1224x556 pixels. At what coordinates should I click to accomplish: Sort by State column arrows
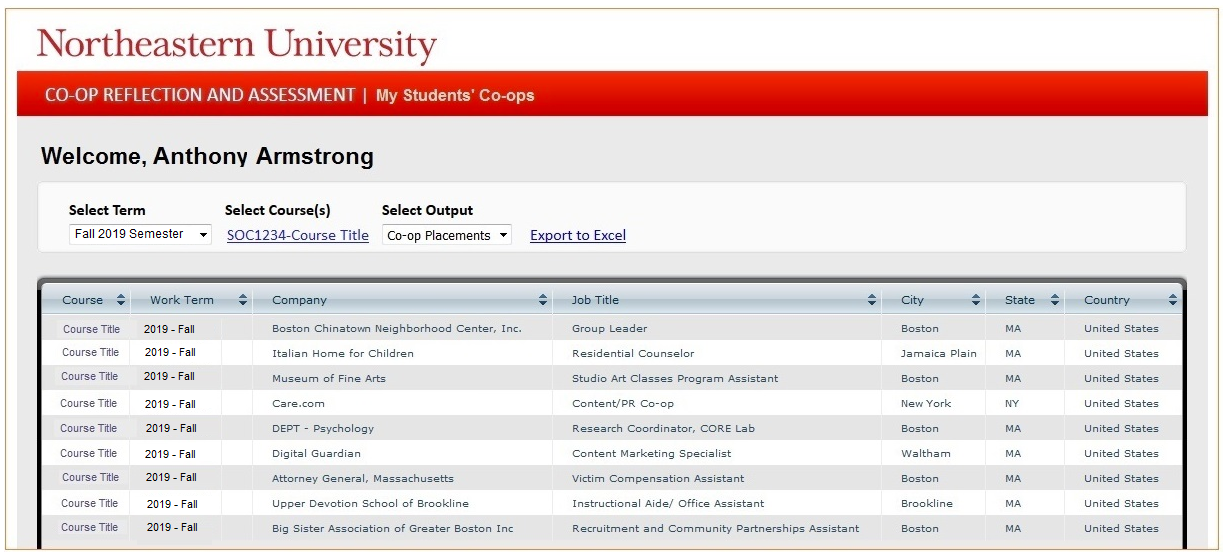tap(1054, 300)
